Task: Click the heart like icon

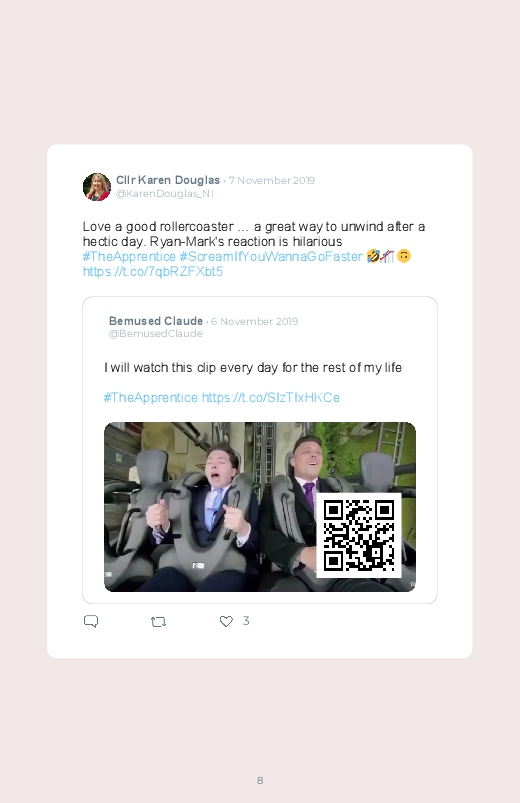Action: click(226, 621)
